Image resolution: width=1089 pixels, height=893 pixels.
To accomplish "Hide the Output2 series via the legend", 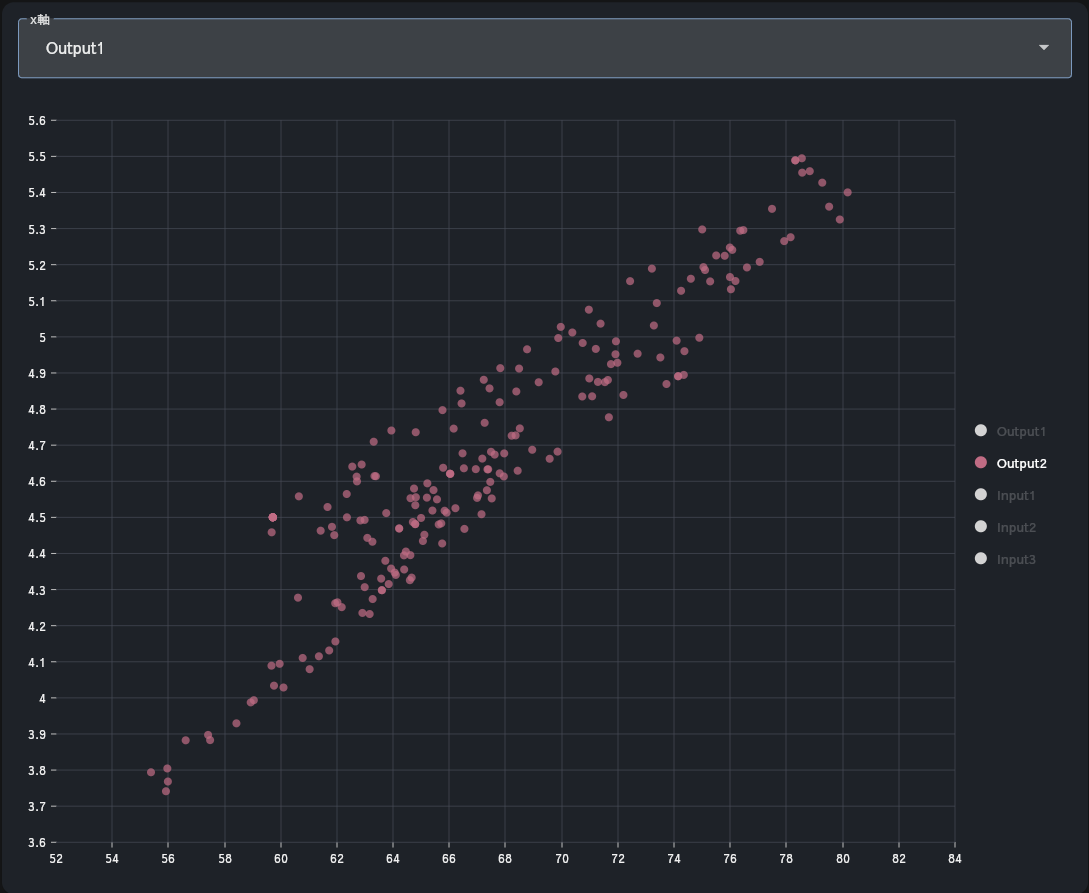I will point(1011,463).
